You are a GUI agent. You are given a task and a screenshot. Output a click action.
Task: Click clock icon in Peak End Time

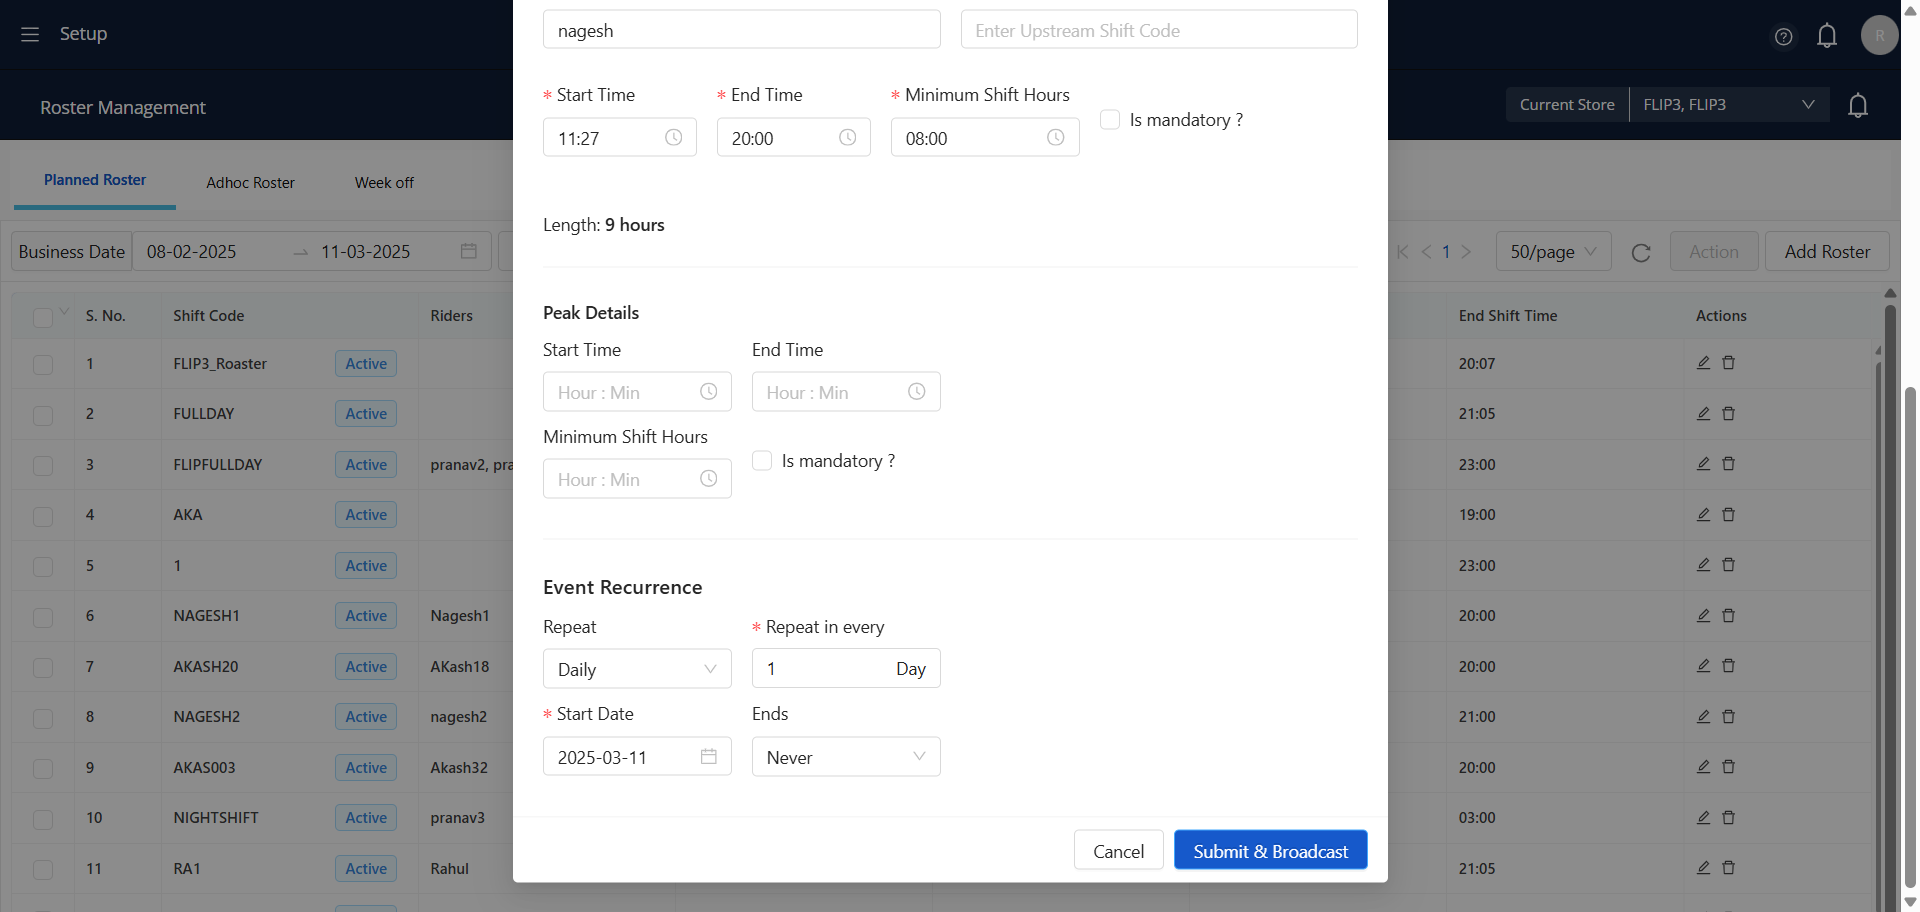[917, 391]
